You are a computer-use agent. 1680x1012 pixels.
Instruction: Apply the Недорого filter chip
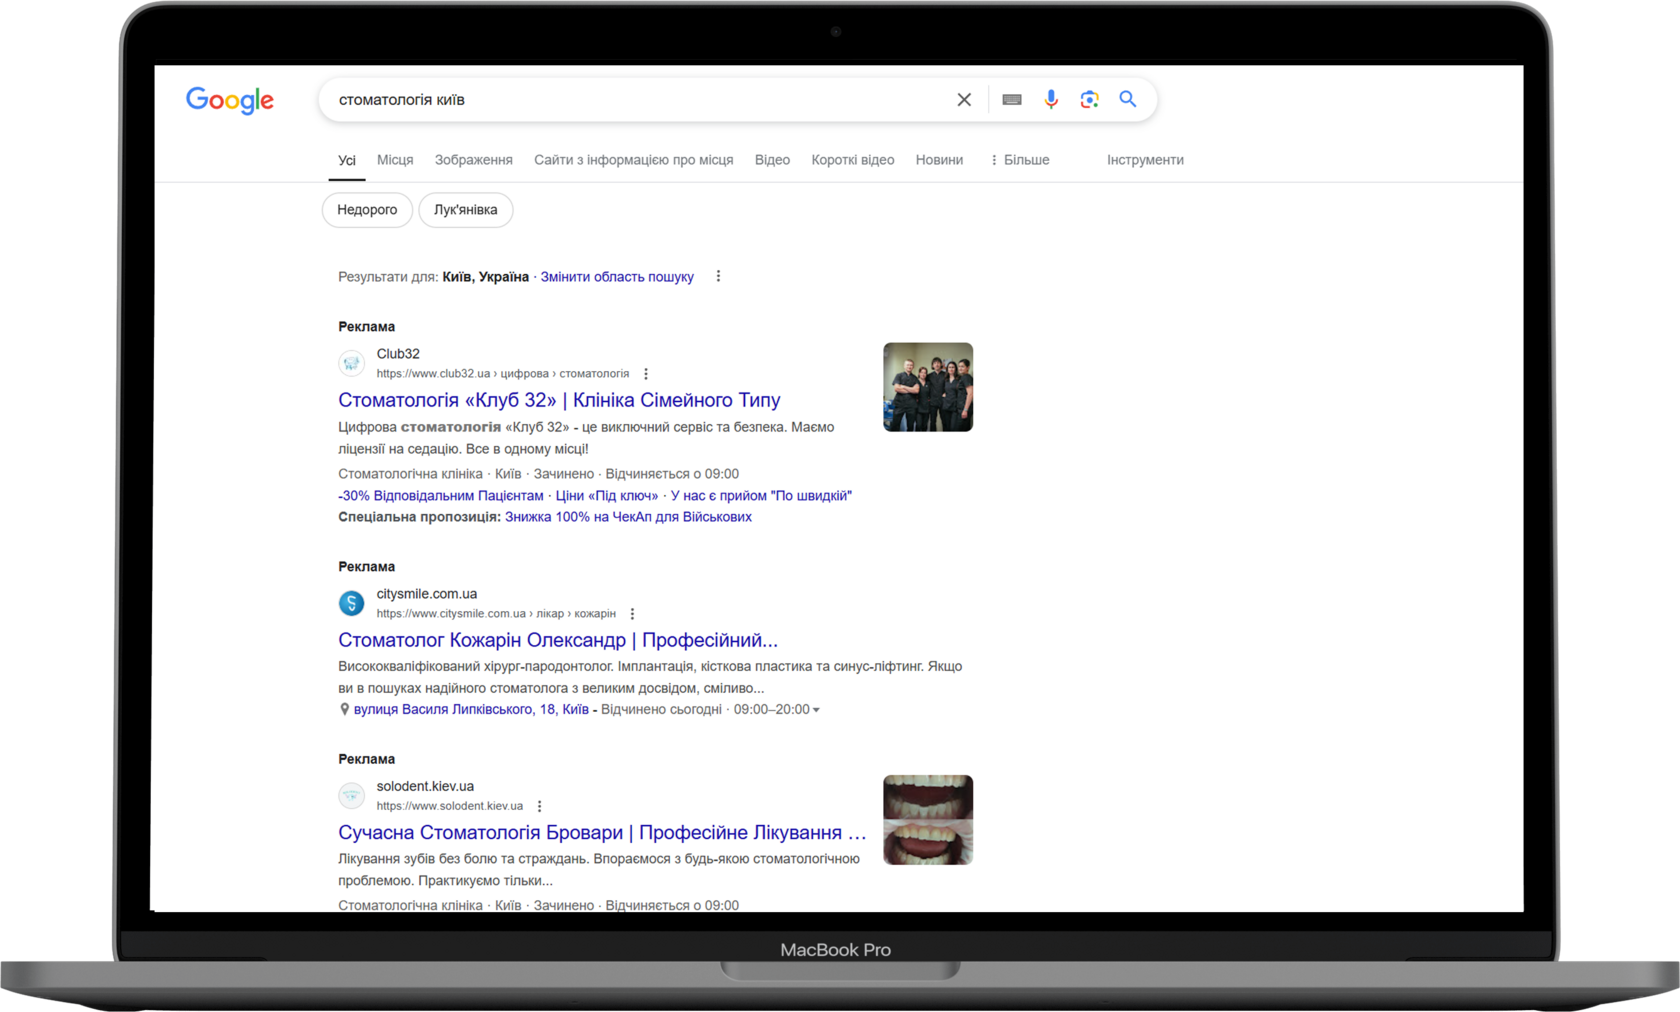pos(367,210)
